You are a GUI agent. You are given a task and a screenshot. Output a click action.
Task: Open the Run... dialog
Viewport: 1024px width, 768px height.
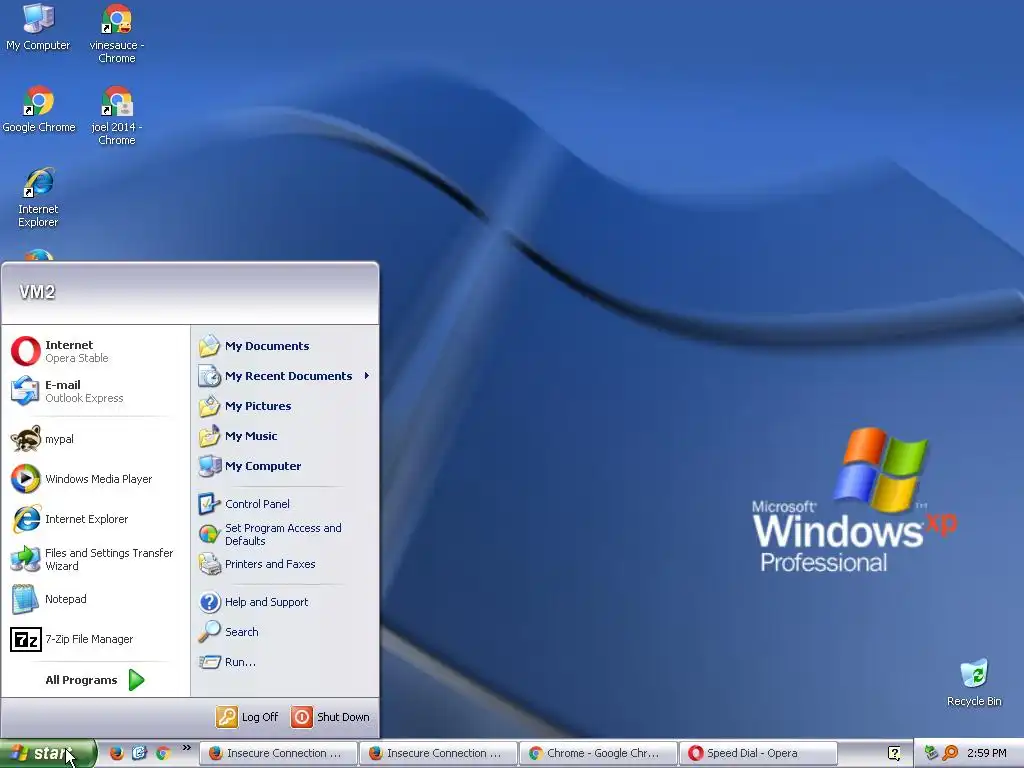[x=285, y=662]
